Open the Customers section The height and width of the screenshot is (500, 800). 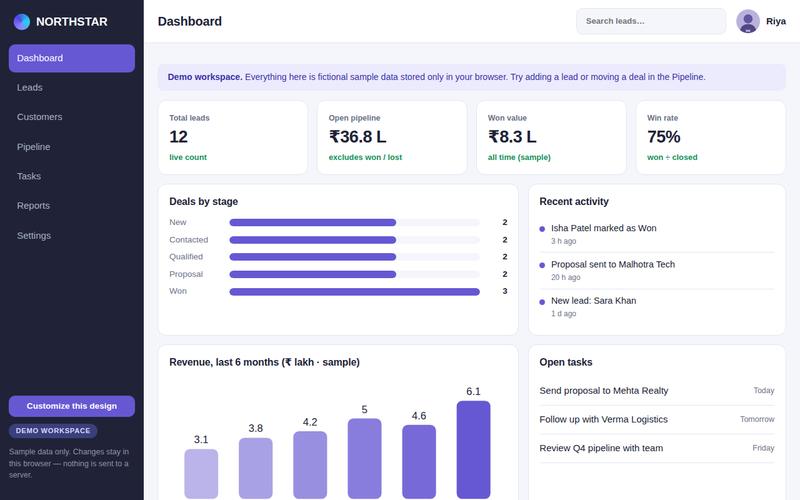tap(72, 117)
